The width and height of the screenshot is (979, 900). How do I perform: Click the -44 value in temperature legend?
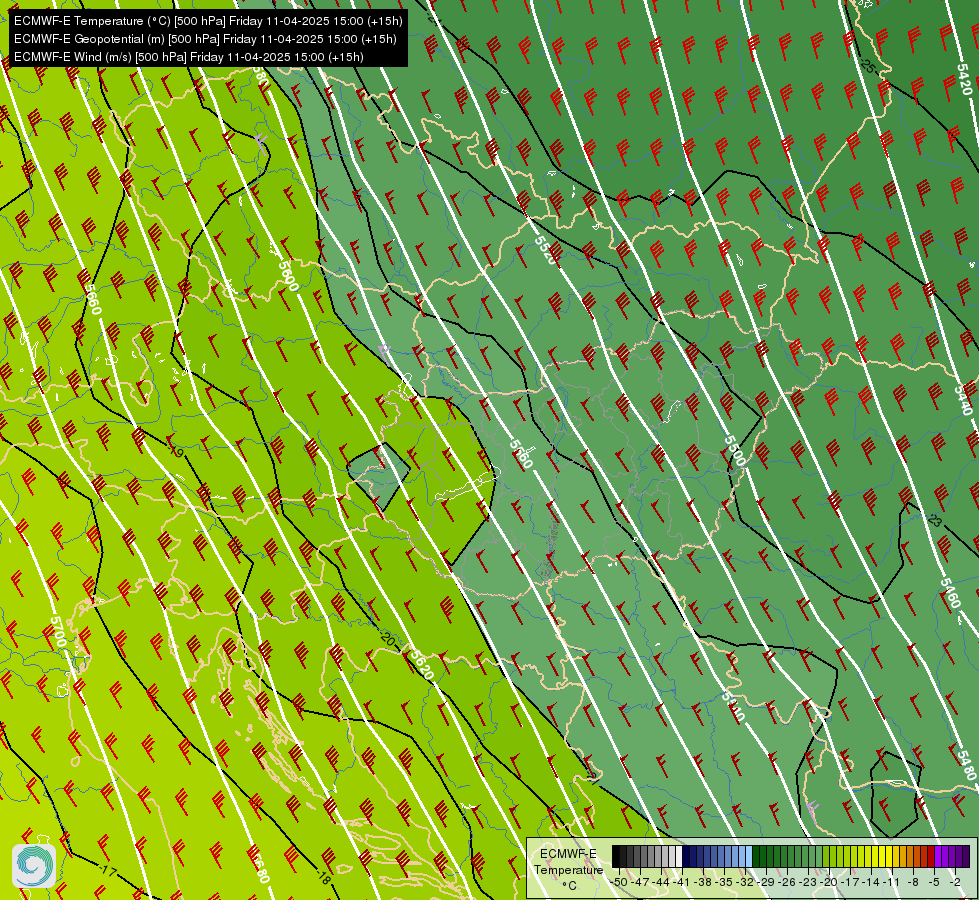661,882
